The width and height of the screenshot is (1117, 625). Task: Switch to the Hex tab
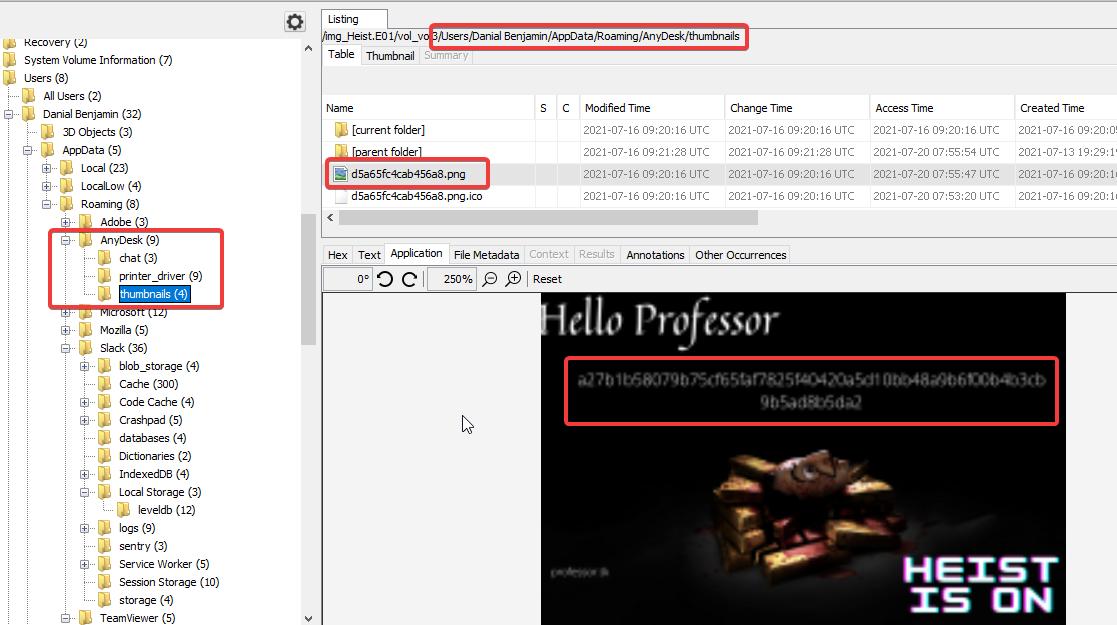(338, 255)
